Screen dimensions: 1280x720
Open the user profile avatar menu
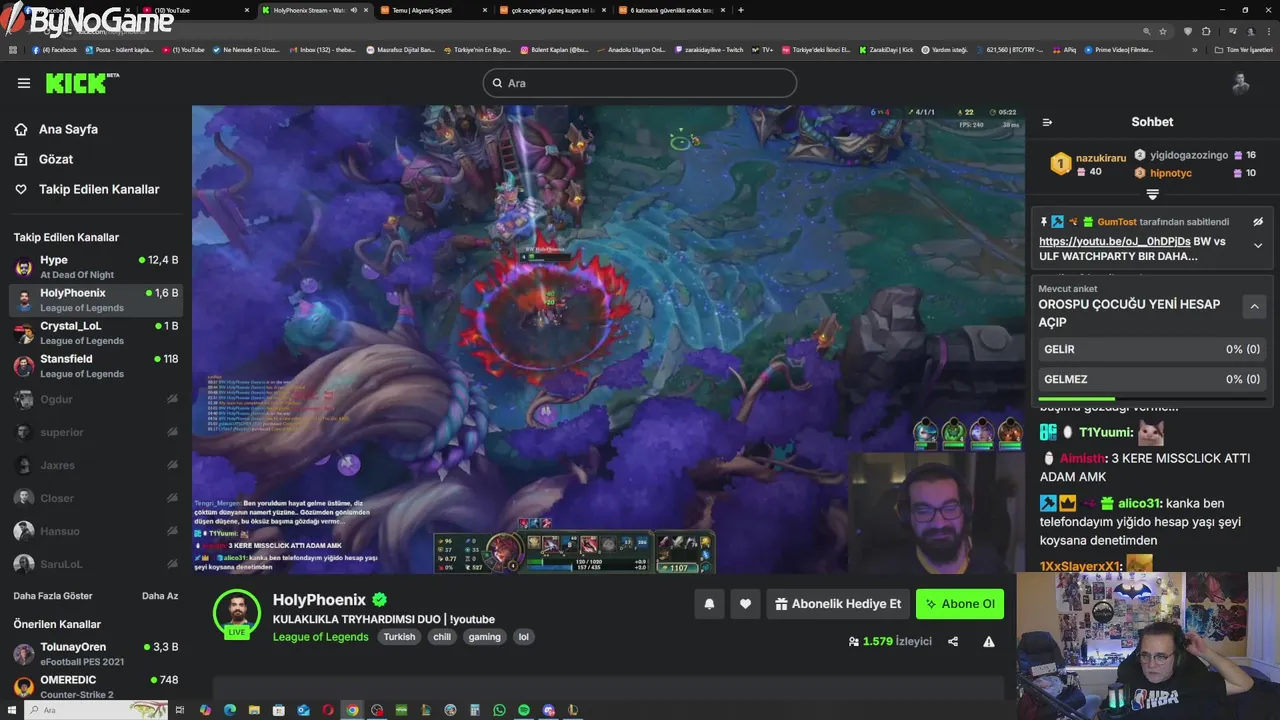click(1241, 83)
